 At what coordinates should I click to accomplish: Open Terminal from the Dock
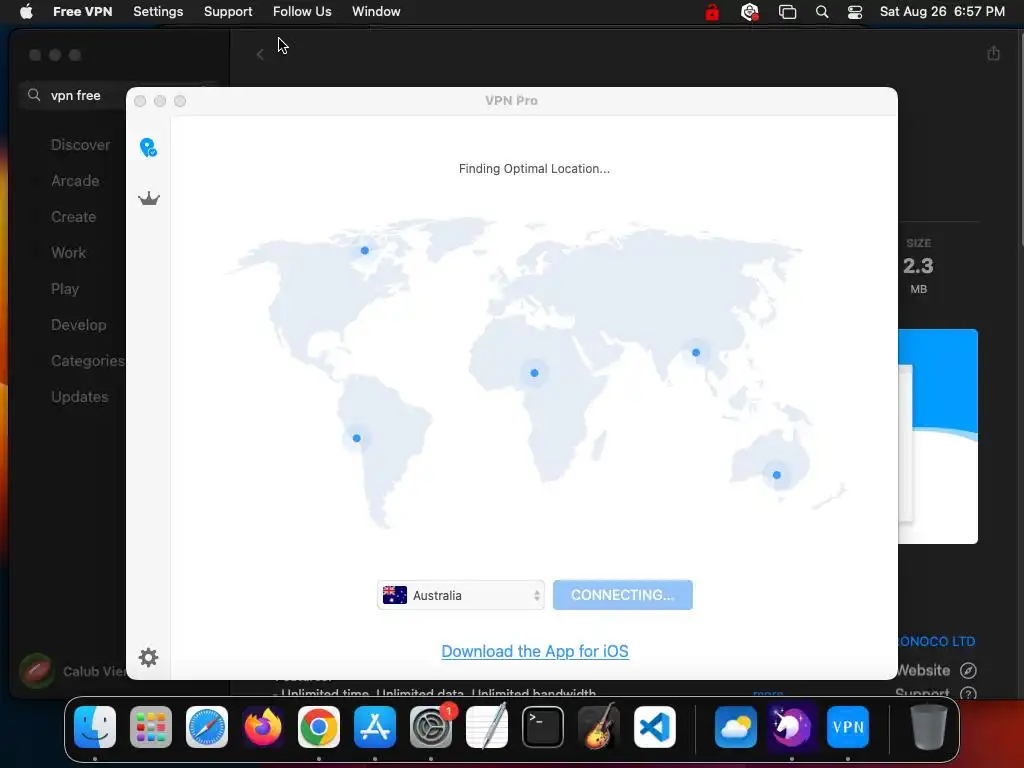coord(543,727)
